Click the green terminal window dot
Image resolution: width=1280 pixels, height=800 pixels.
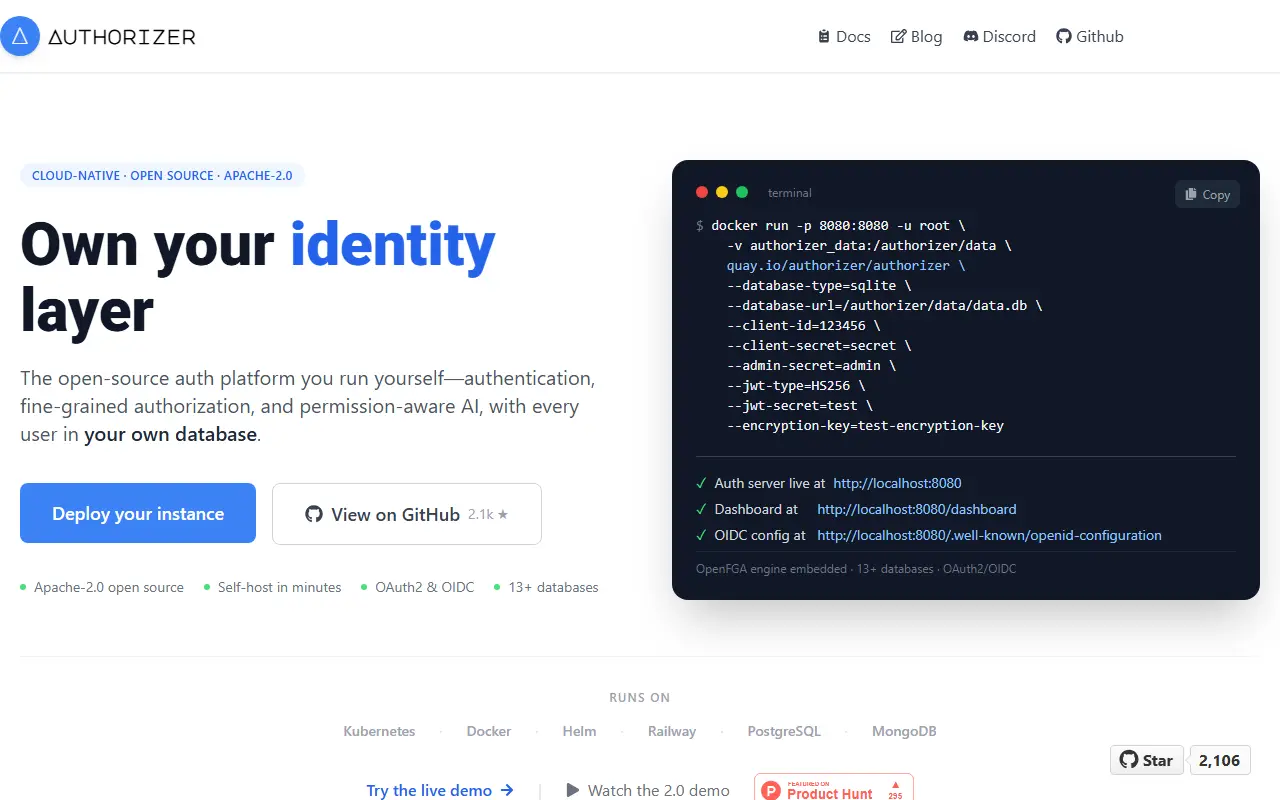742,192
